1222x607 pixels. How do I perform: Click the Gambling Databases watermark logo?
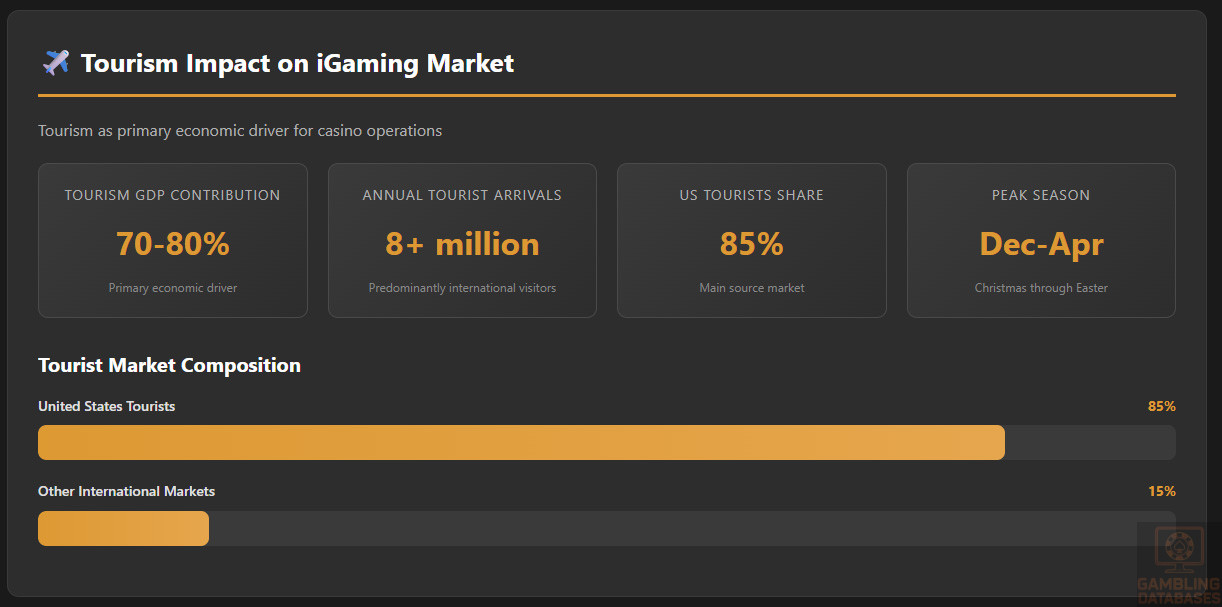pos(1179,563)
